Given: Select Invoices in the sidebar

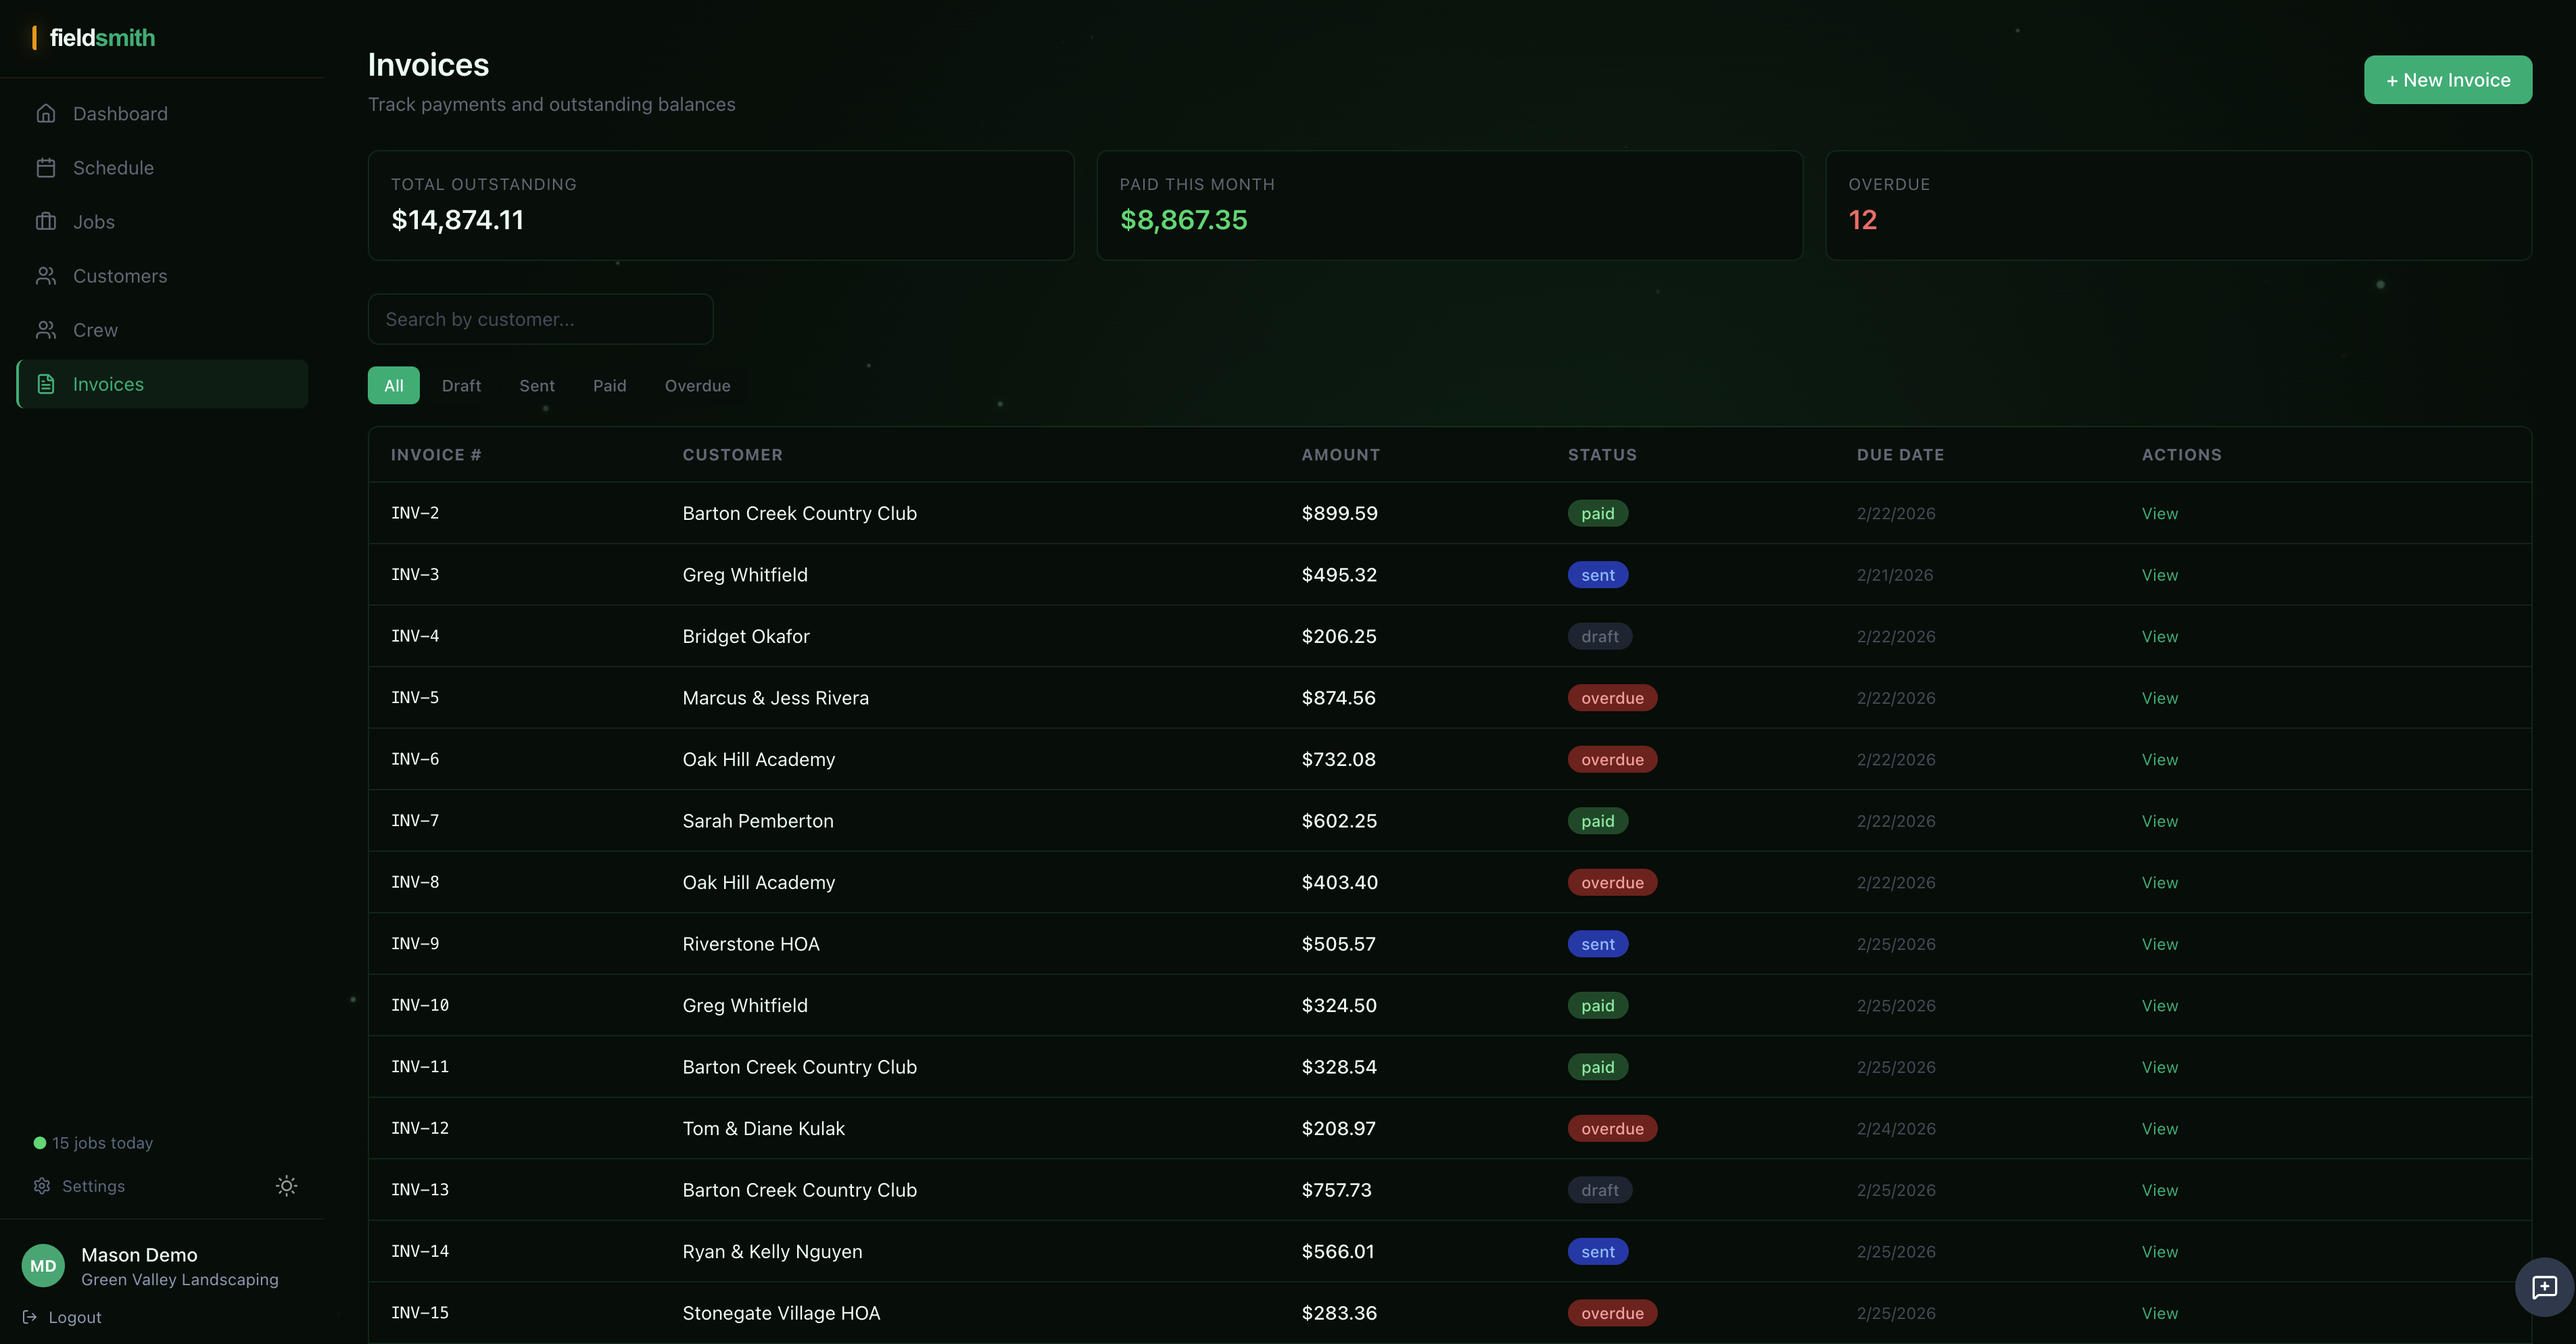Looking at the screenshot, I should click(x=162, y=384).
